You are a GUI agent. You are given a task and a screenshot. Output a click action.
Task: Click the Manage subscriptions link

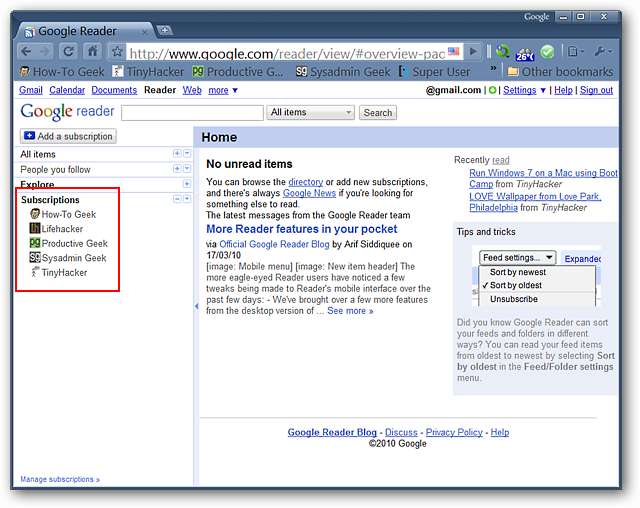point(60,480)
